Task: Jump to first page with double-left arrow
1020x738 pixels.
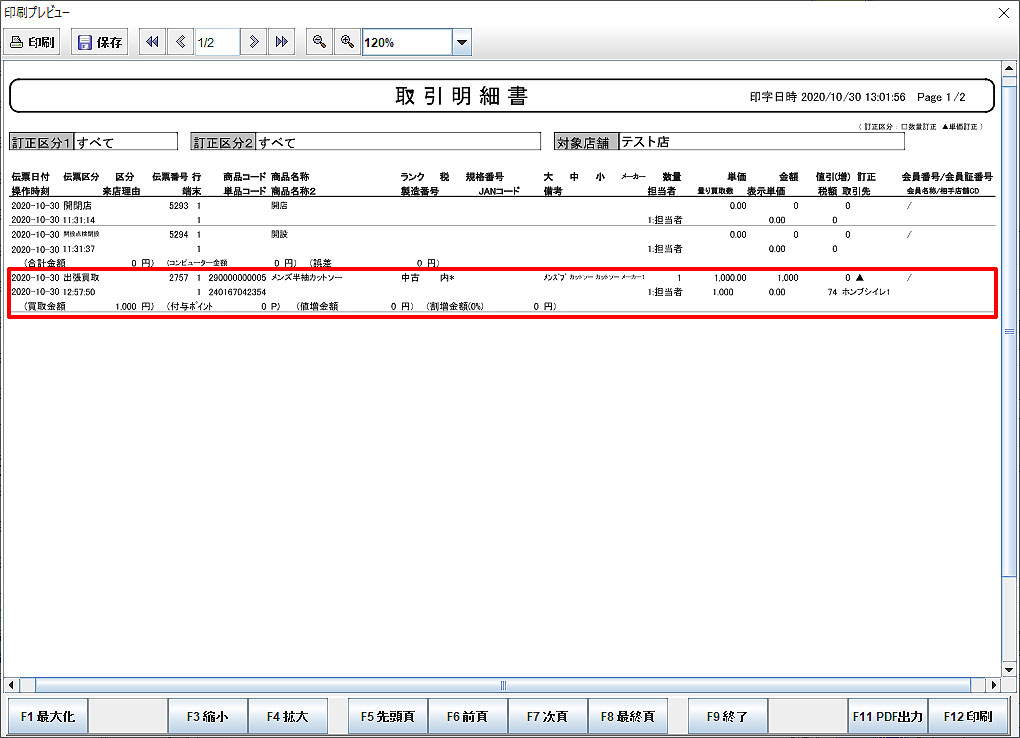Action: [x=152, y=42]
